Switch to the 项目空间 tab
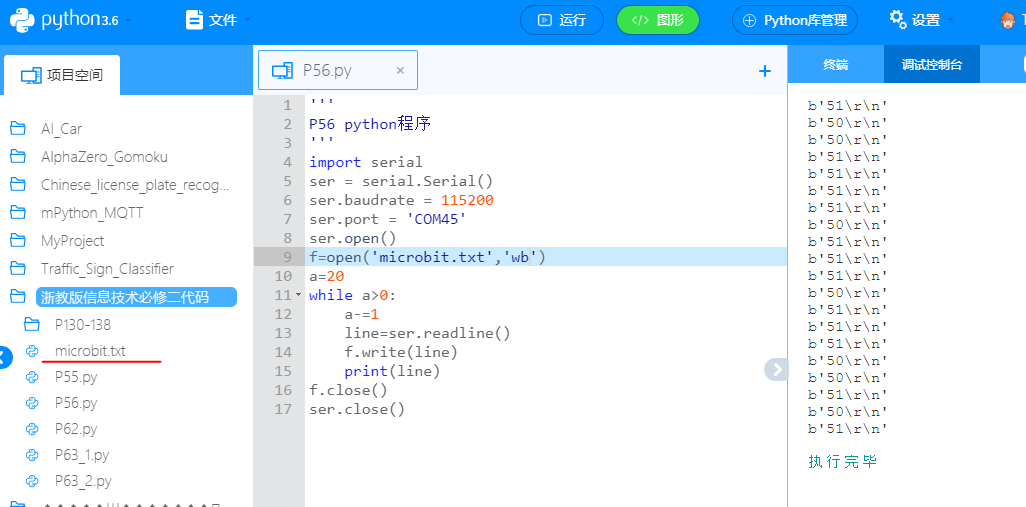Image resolution: width=1026 pixels, height=507 pixels. [x=61, y=75]
